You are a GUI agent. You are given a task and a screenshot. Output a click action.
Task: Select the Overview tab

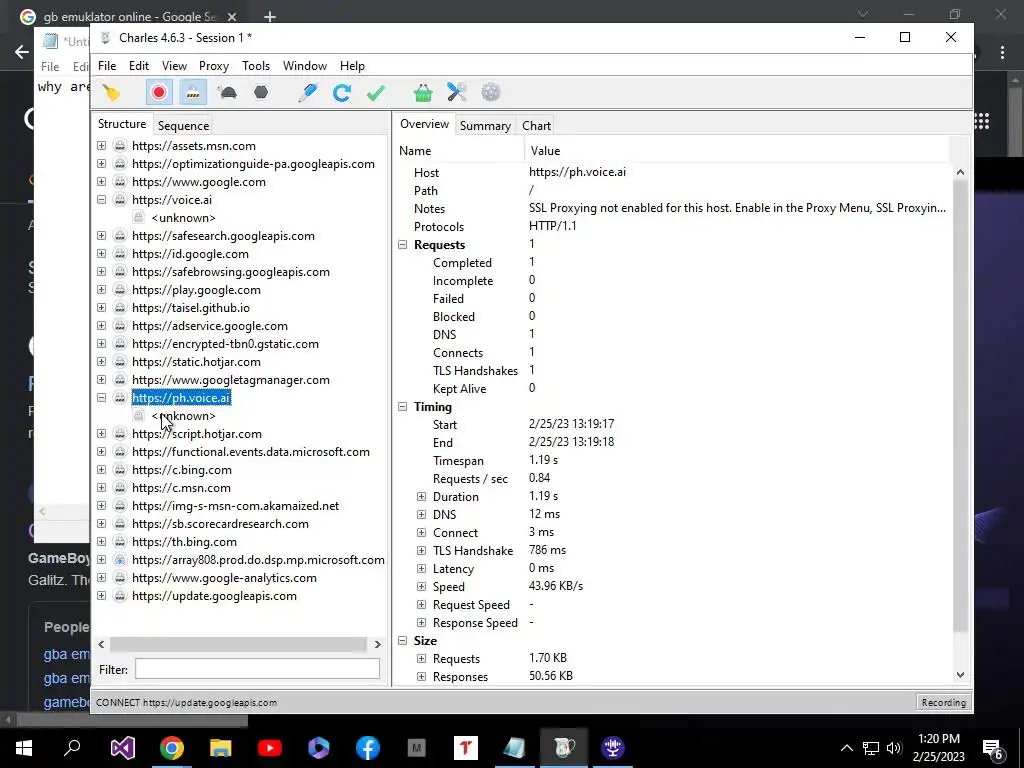(x=424, y=124)
